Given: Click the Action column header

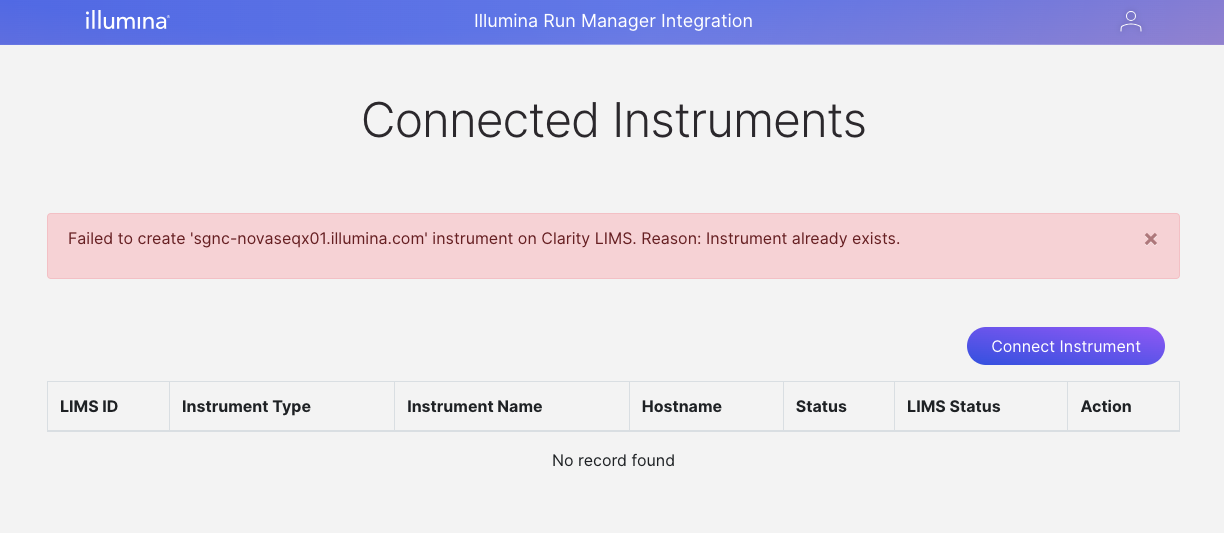Looking at the screenshot, I should pyautogui.click(x=1105, y=406).
